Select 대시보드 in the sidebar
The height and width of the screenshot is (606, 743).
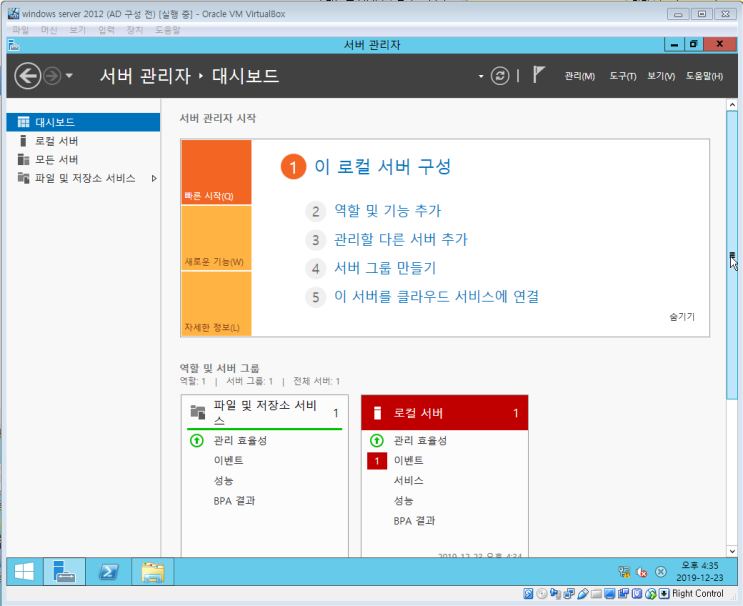(x=83, y=122)
